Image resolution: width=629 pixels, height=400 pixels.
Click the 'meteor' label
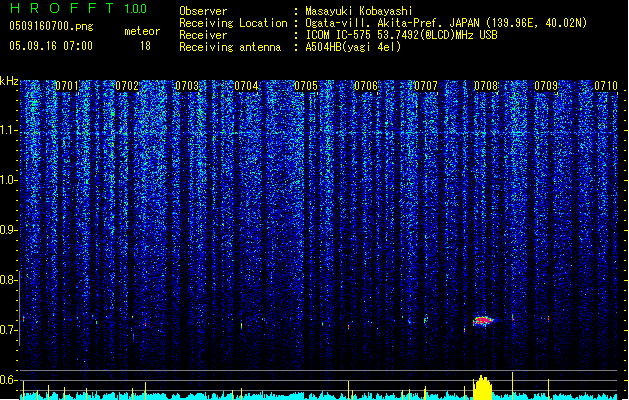point(142,31)
